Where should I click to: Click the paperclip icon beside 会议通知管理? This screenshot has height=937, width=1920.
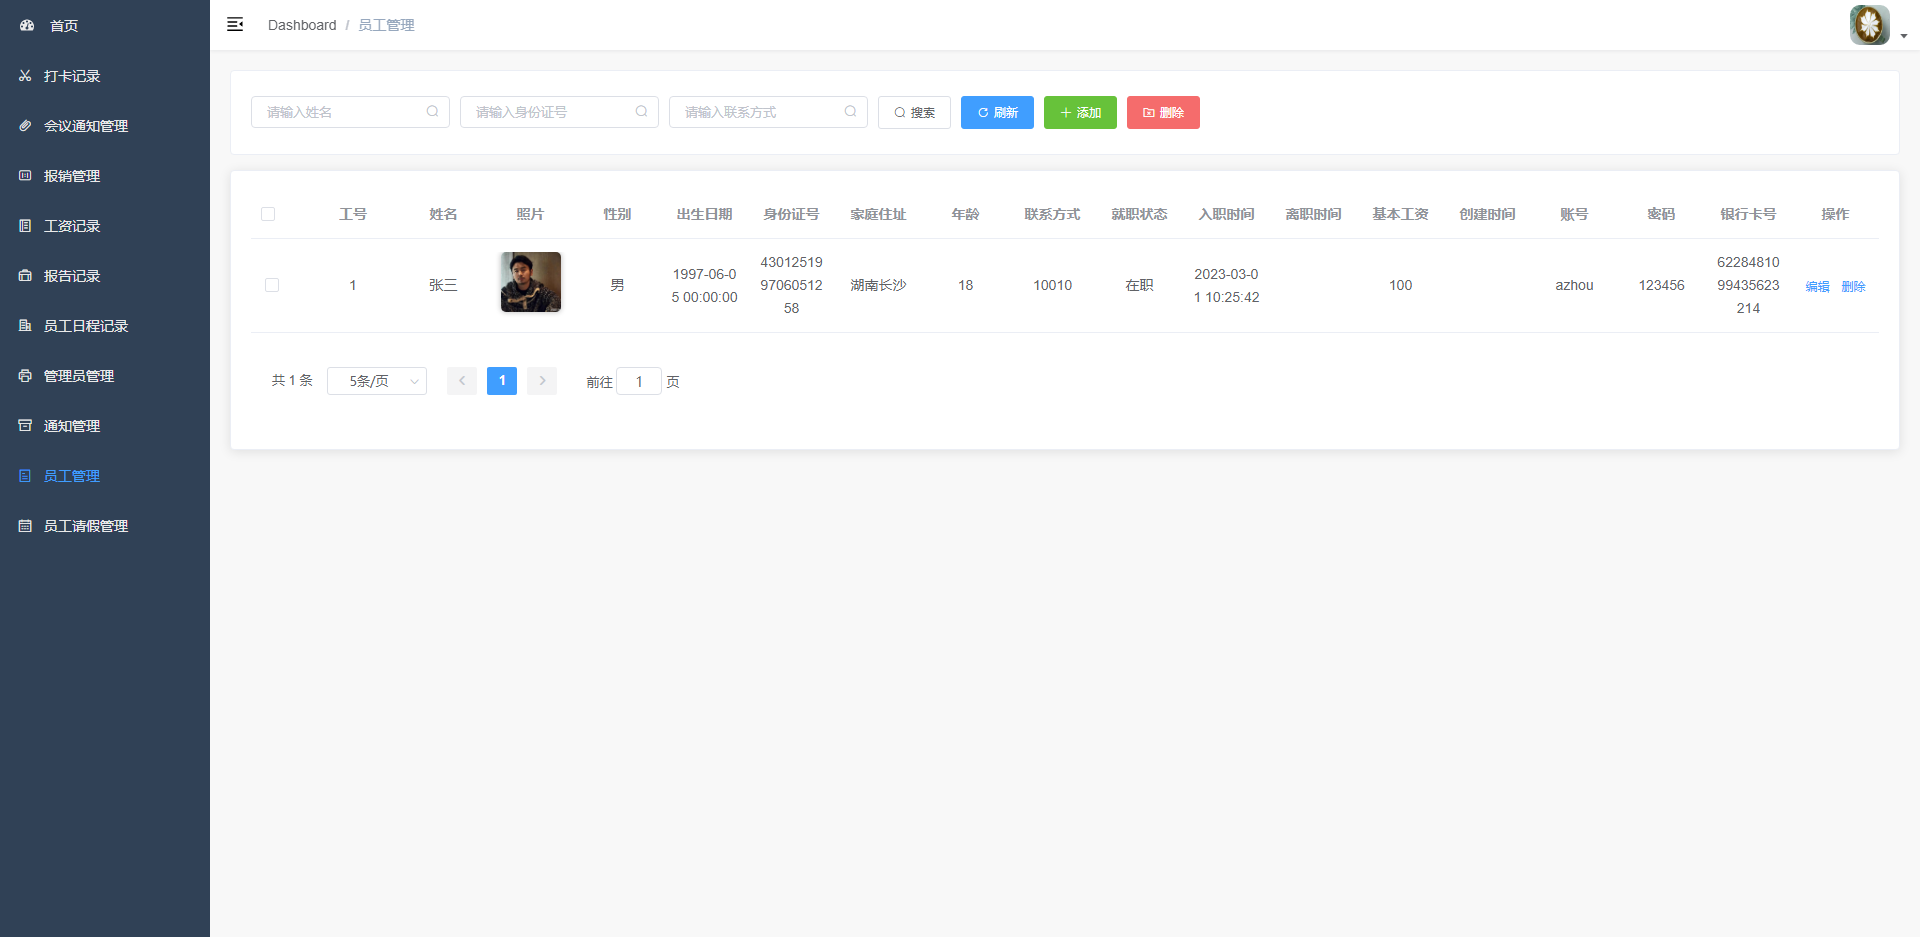coord(24,125)
